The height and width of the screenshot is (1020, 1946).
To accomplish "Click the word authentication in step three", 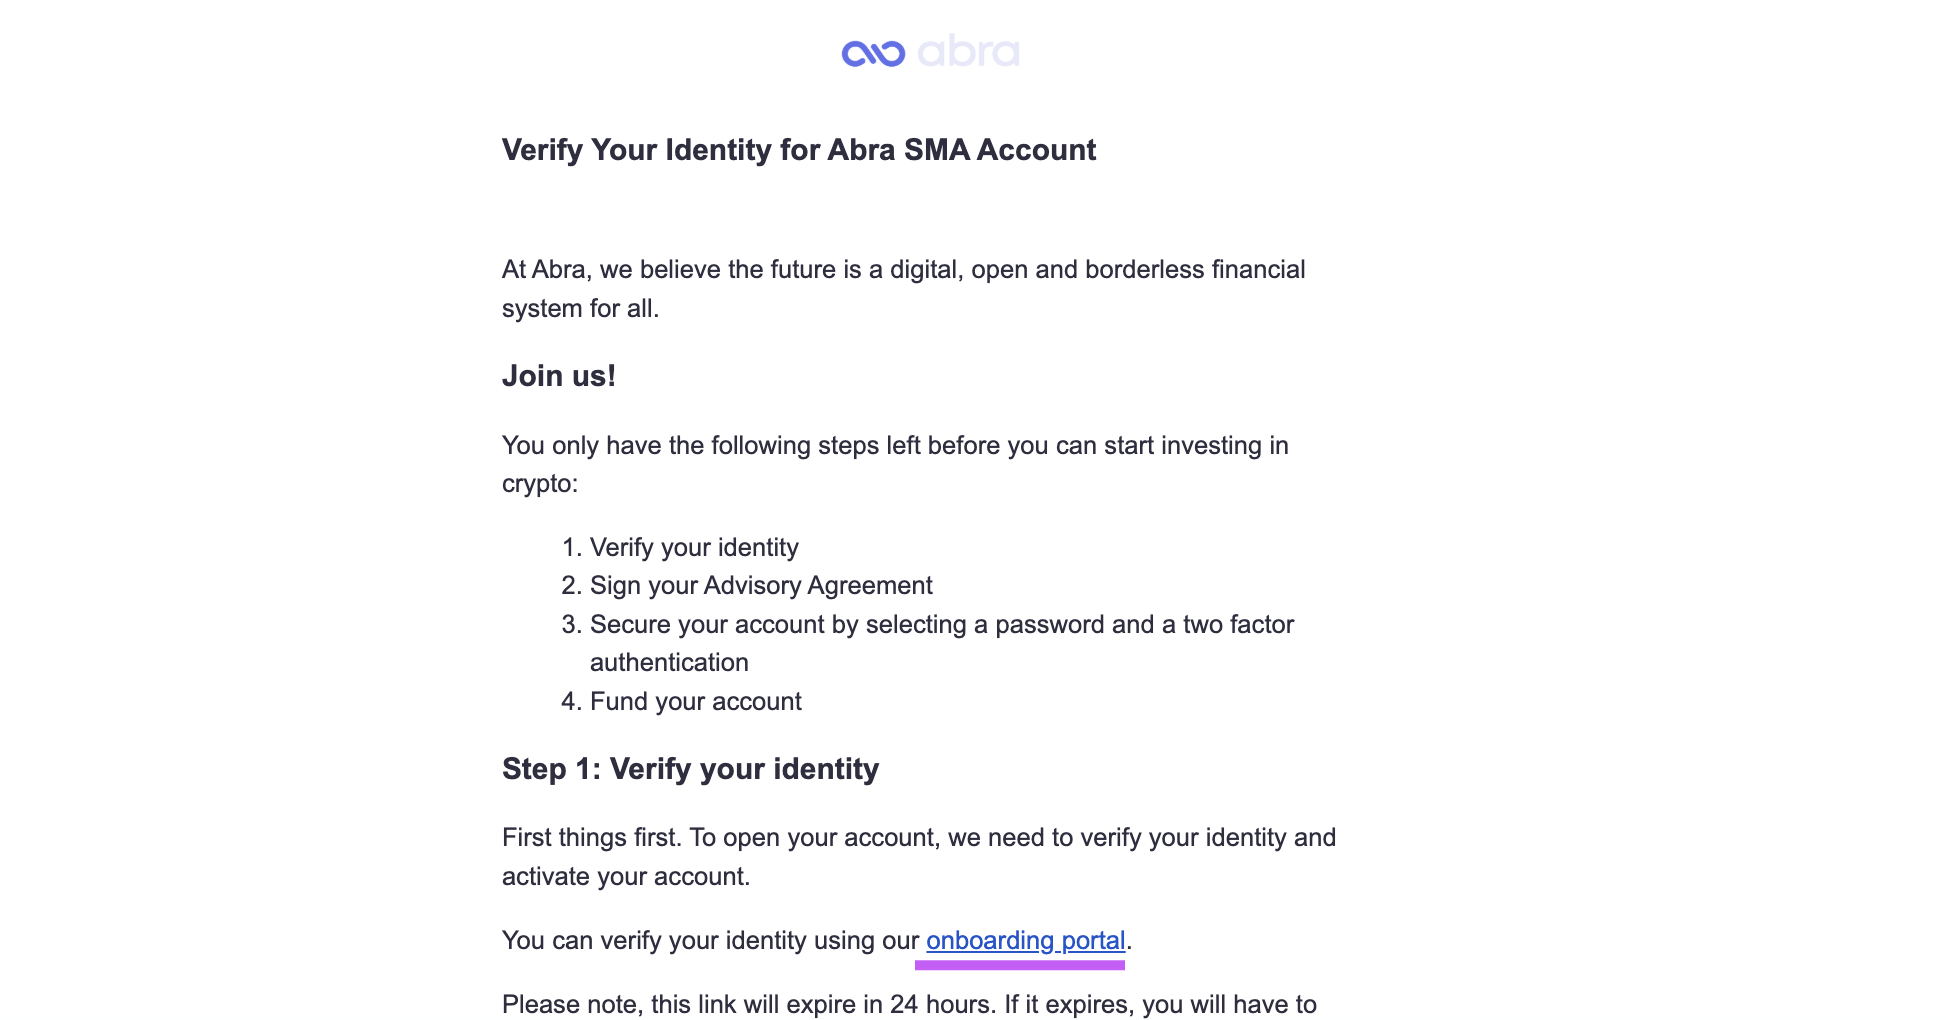I will coord(669,663).
